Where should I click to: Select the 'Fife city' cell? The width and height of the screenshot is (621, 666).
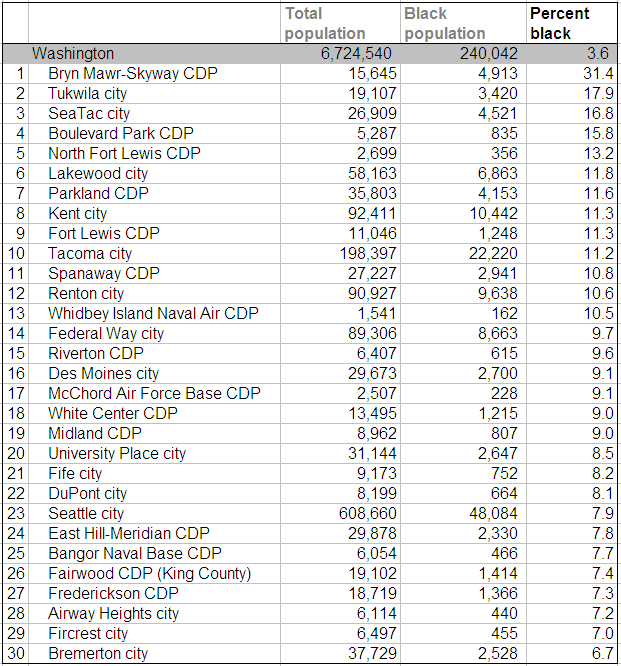[x=154, y=473]
